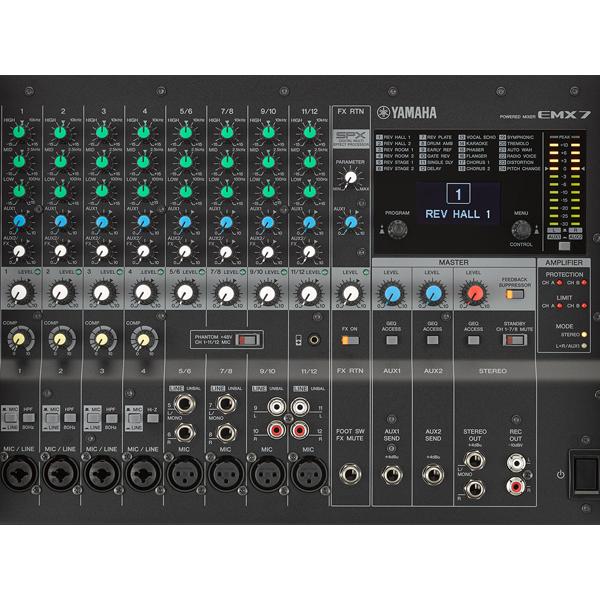Push the STEREO GEQ ACCESS button
The width and height of the screenshot is (600, 600).
click(x=474, y=340)
